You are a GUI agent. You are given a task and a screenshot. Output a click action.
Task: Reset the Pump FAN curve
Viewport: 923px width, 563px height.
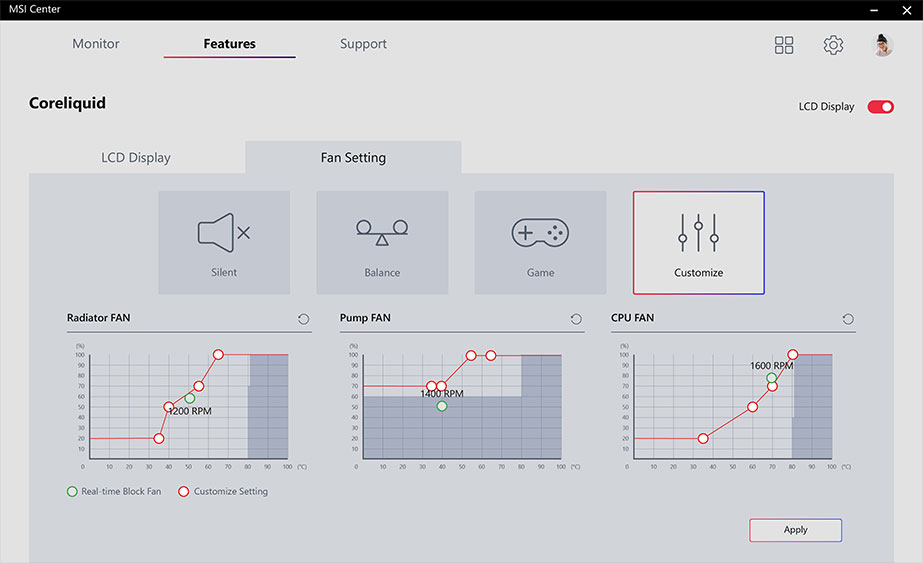[576, 319]
